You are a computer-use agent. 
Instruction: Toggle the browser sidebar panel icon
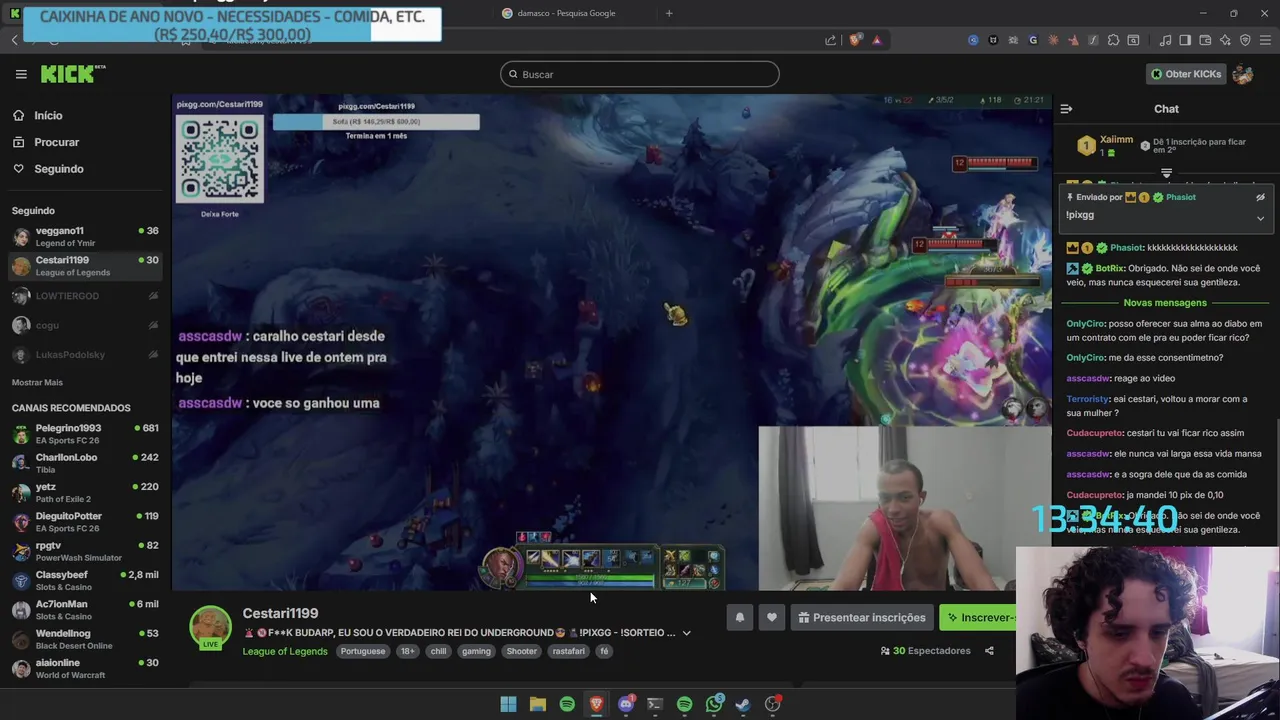coord(1185,40)
